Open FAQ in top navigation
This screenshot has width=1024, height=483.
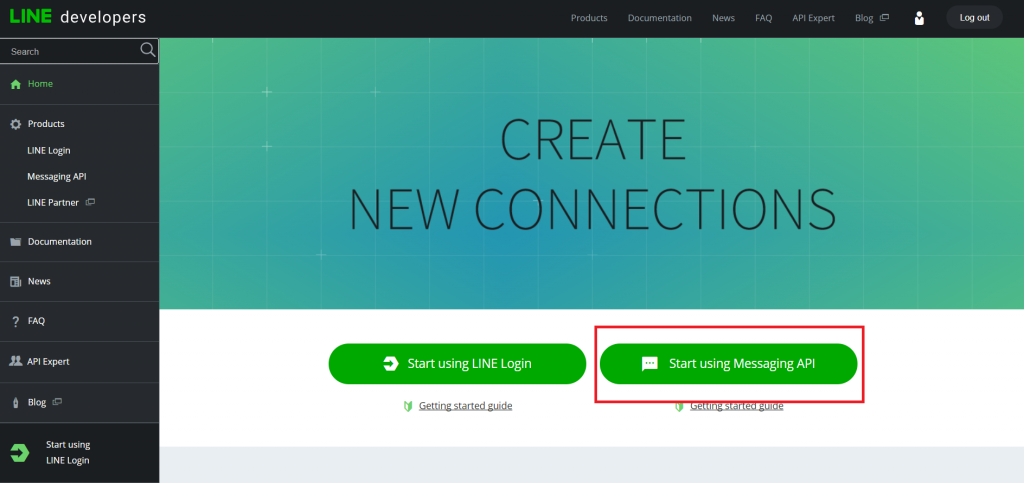click(x=763, y=18)
